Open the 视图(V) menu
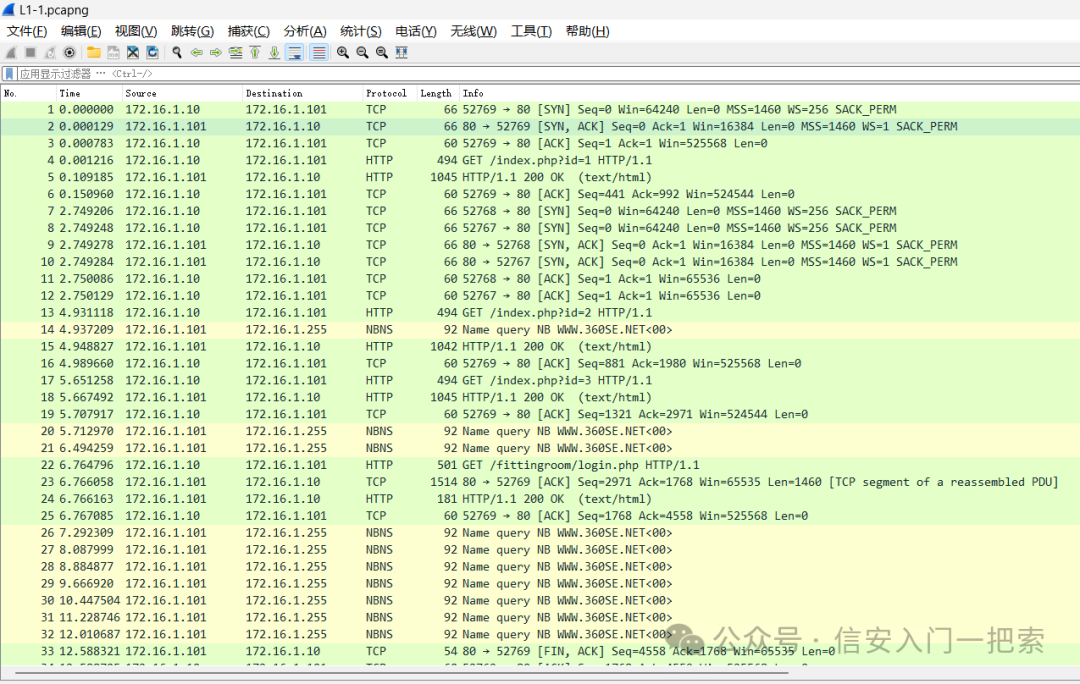 click(136, 31)
